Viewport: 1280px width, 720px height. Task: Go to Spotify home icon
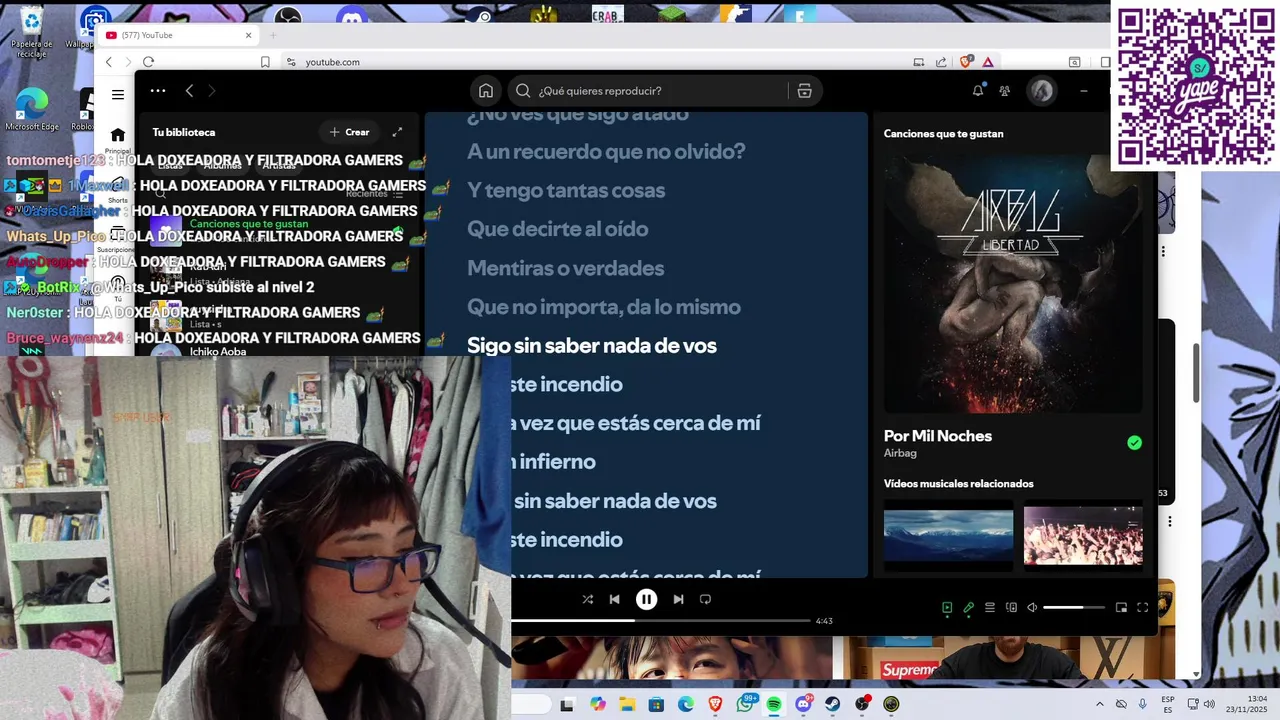pyautogui.click(x=486, y=91)
